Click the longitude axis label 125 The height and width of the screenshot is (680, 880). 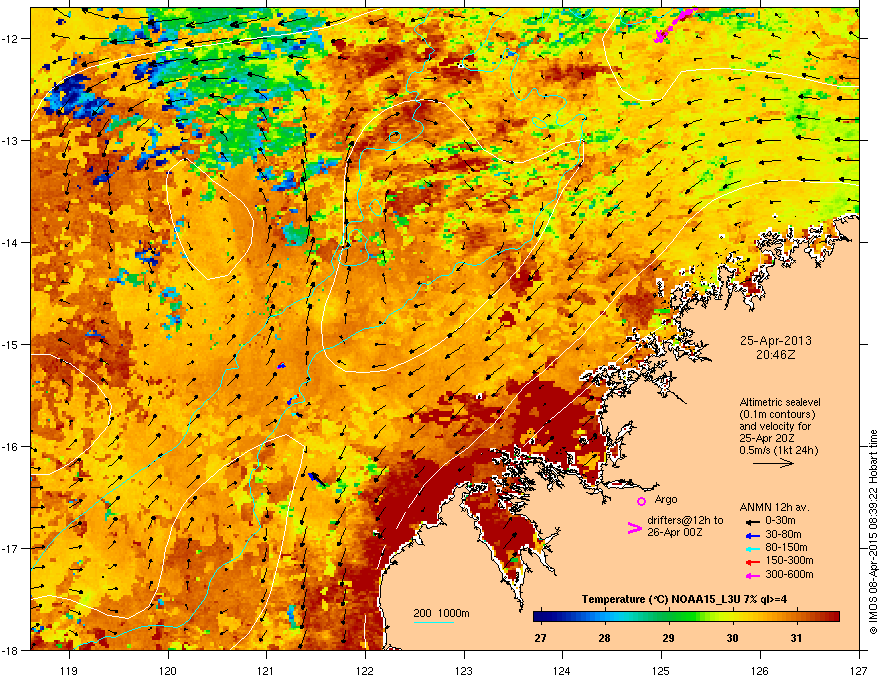coord(661,670)
